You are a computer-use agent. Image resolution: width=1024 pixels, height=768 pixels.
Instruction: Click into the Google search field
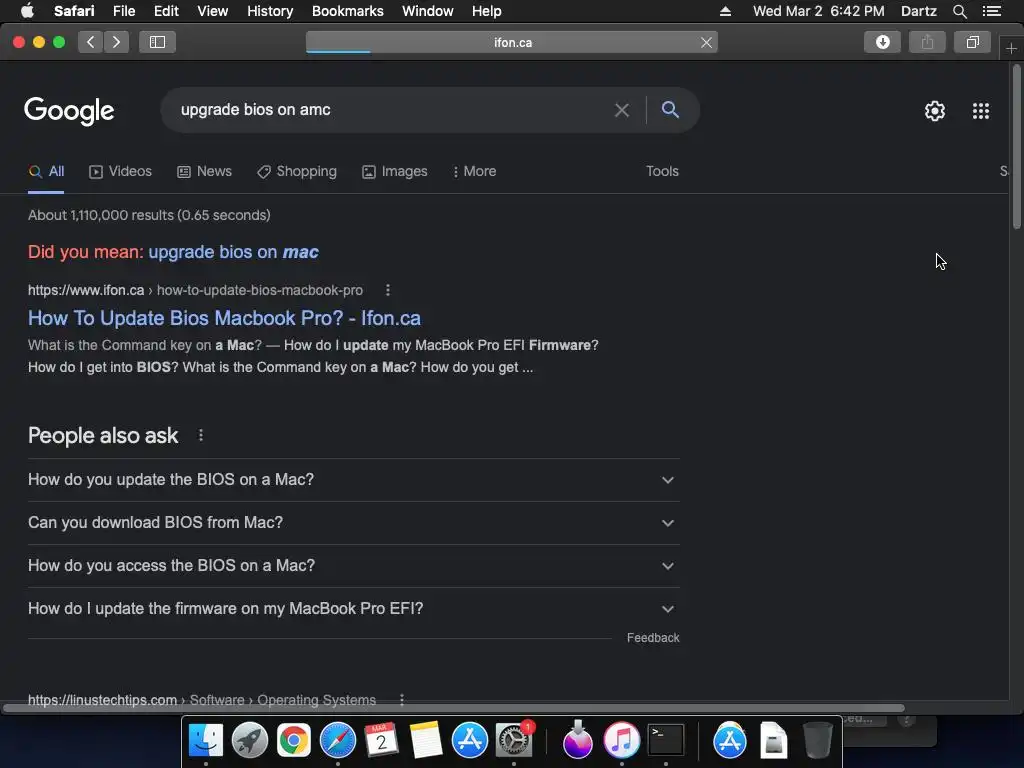[392, 110]
